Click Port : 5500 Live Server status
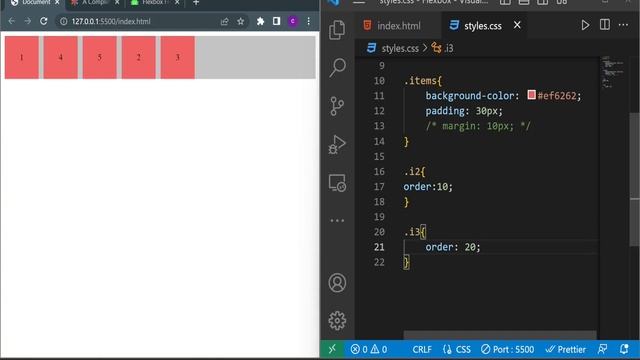This screenshot has height=360, width=640. pos(507,349)
